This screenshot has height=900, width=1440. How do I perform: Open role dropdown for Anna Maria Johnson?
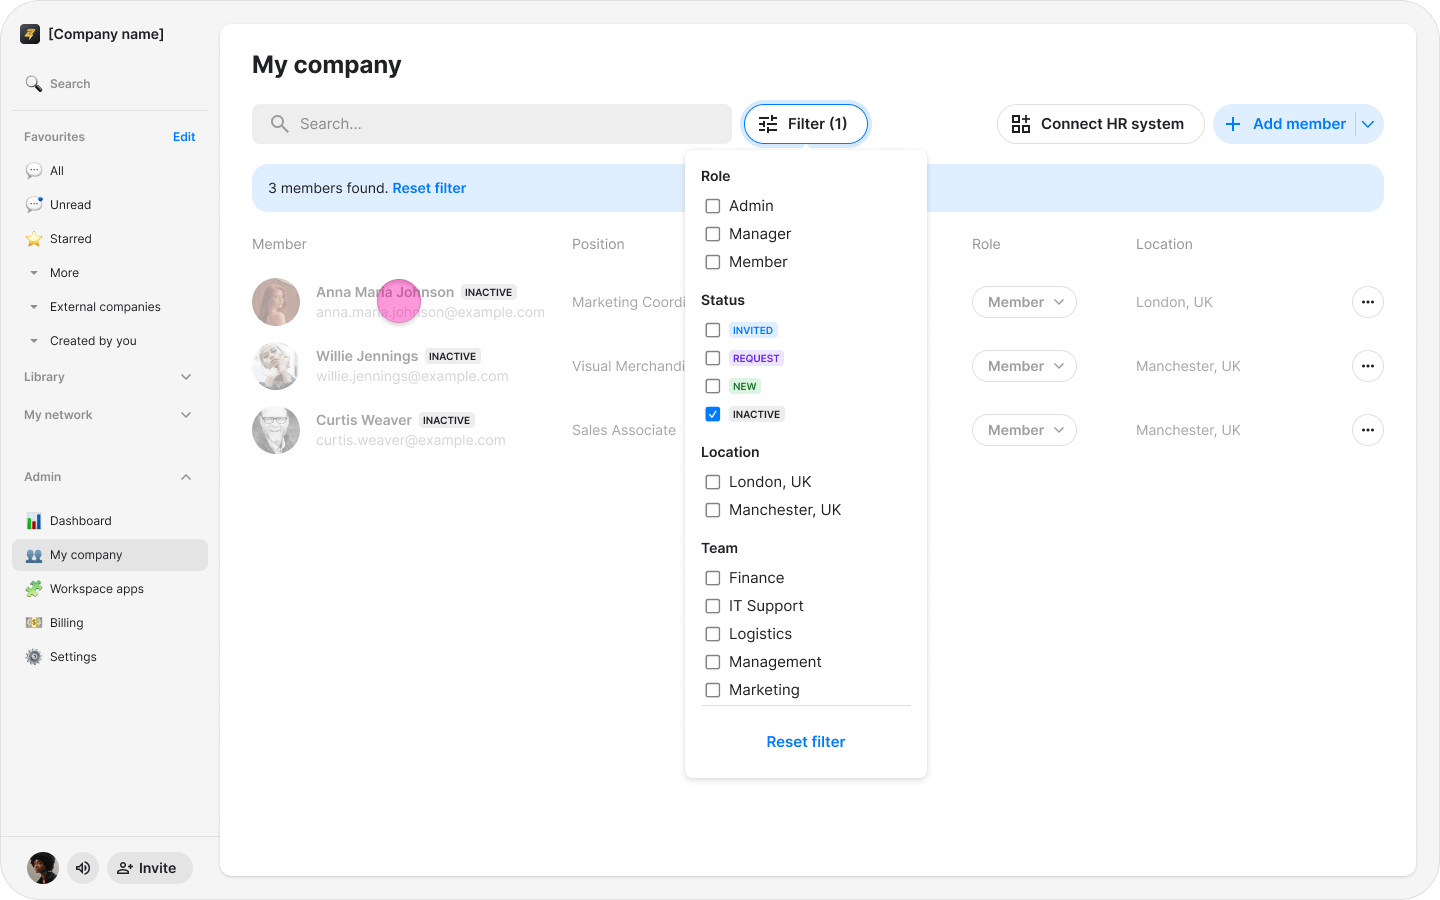(1024, 302)
